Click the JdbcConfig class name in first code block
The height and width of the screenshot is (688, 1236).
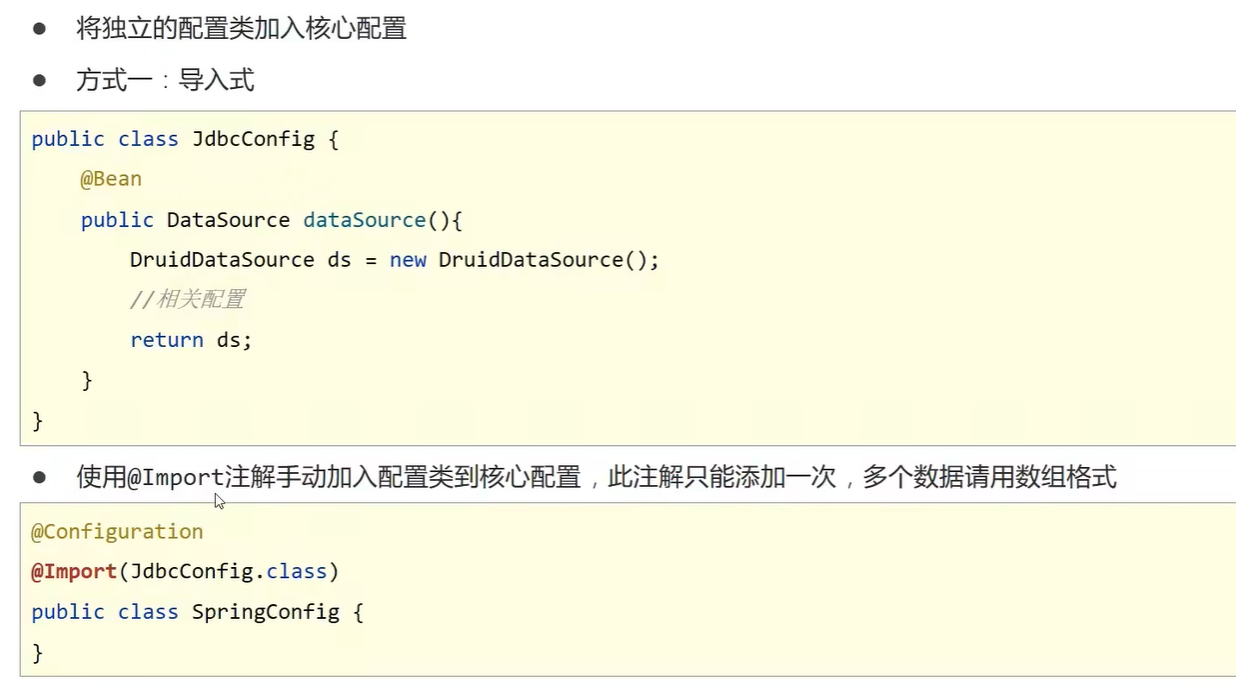point(253,139)
